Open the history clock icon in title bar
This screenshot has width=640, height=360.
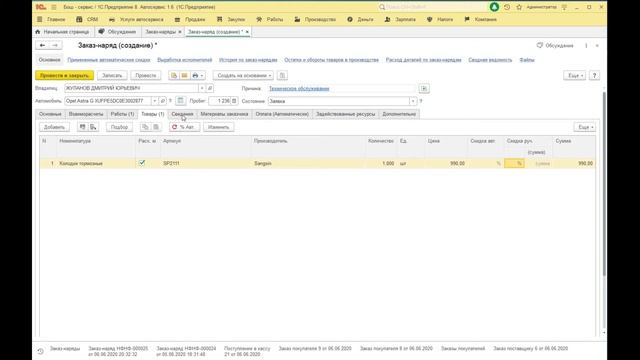click(x=507, y=7)
